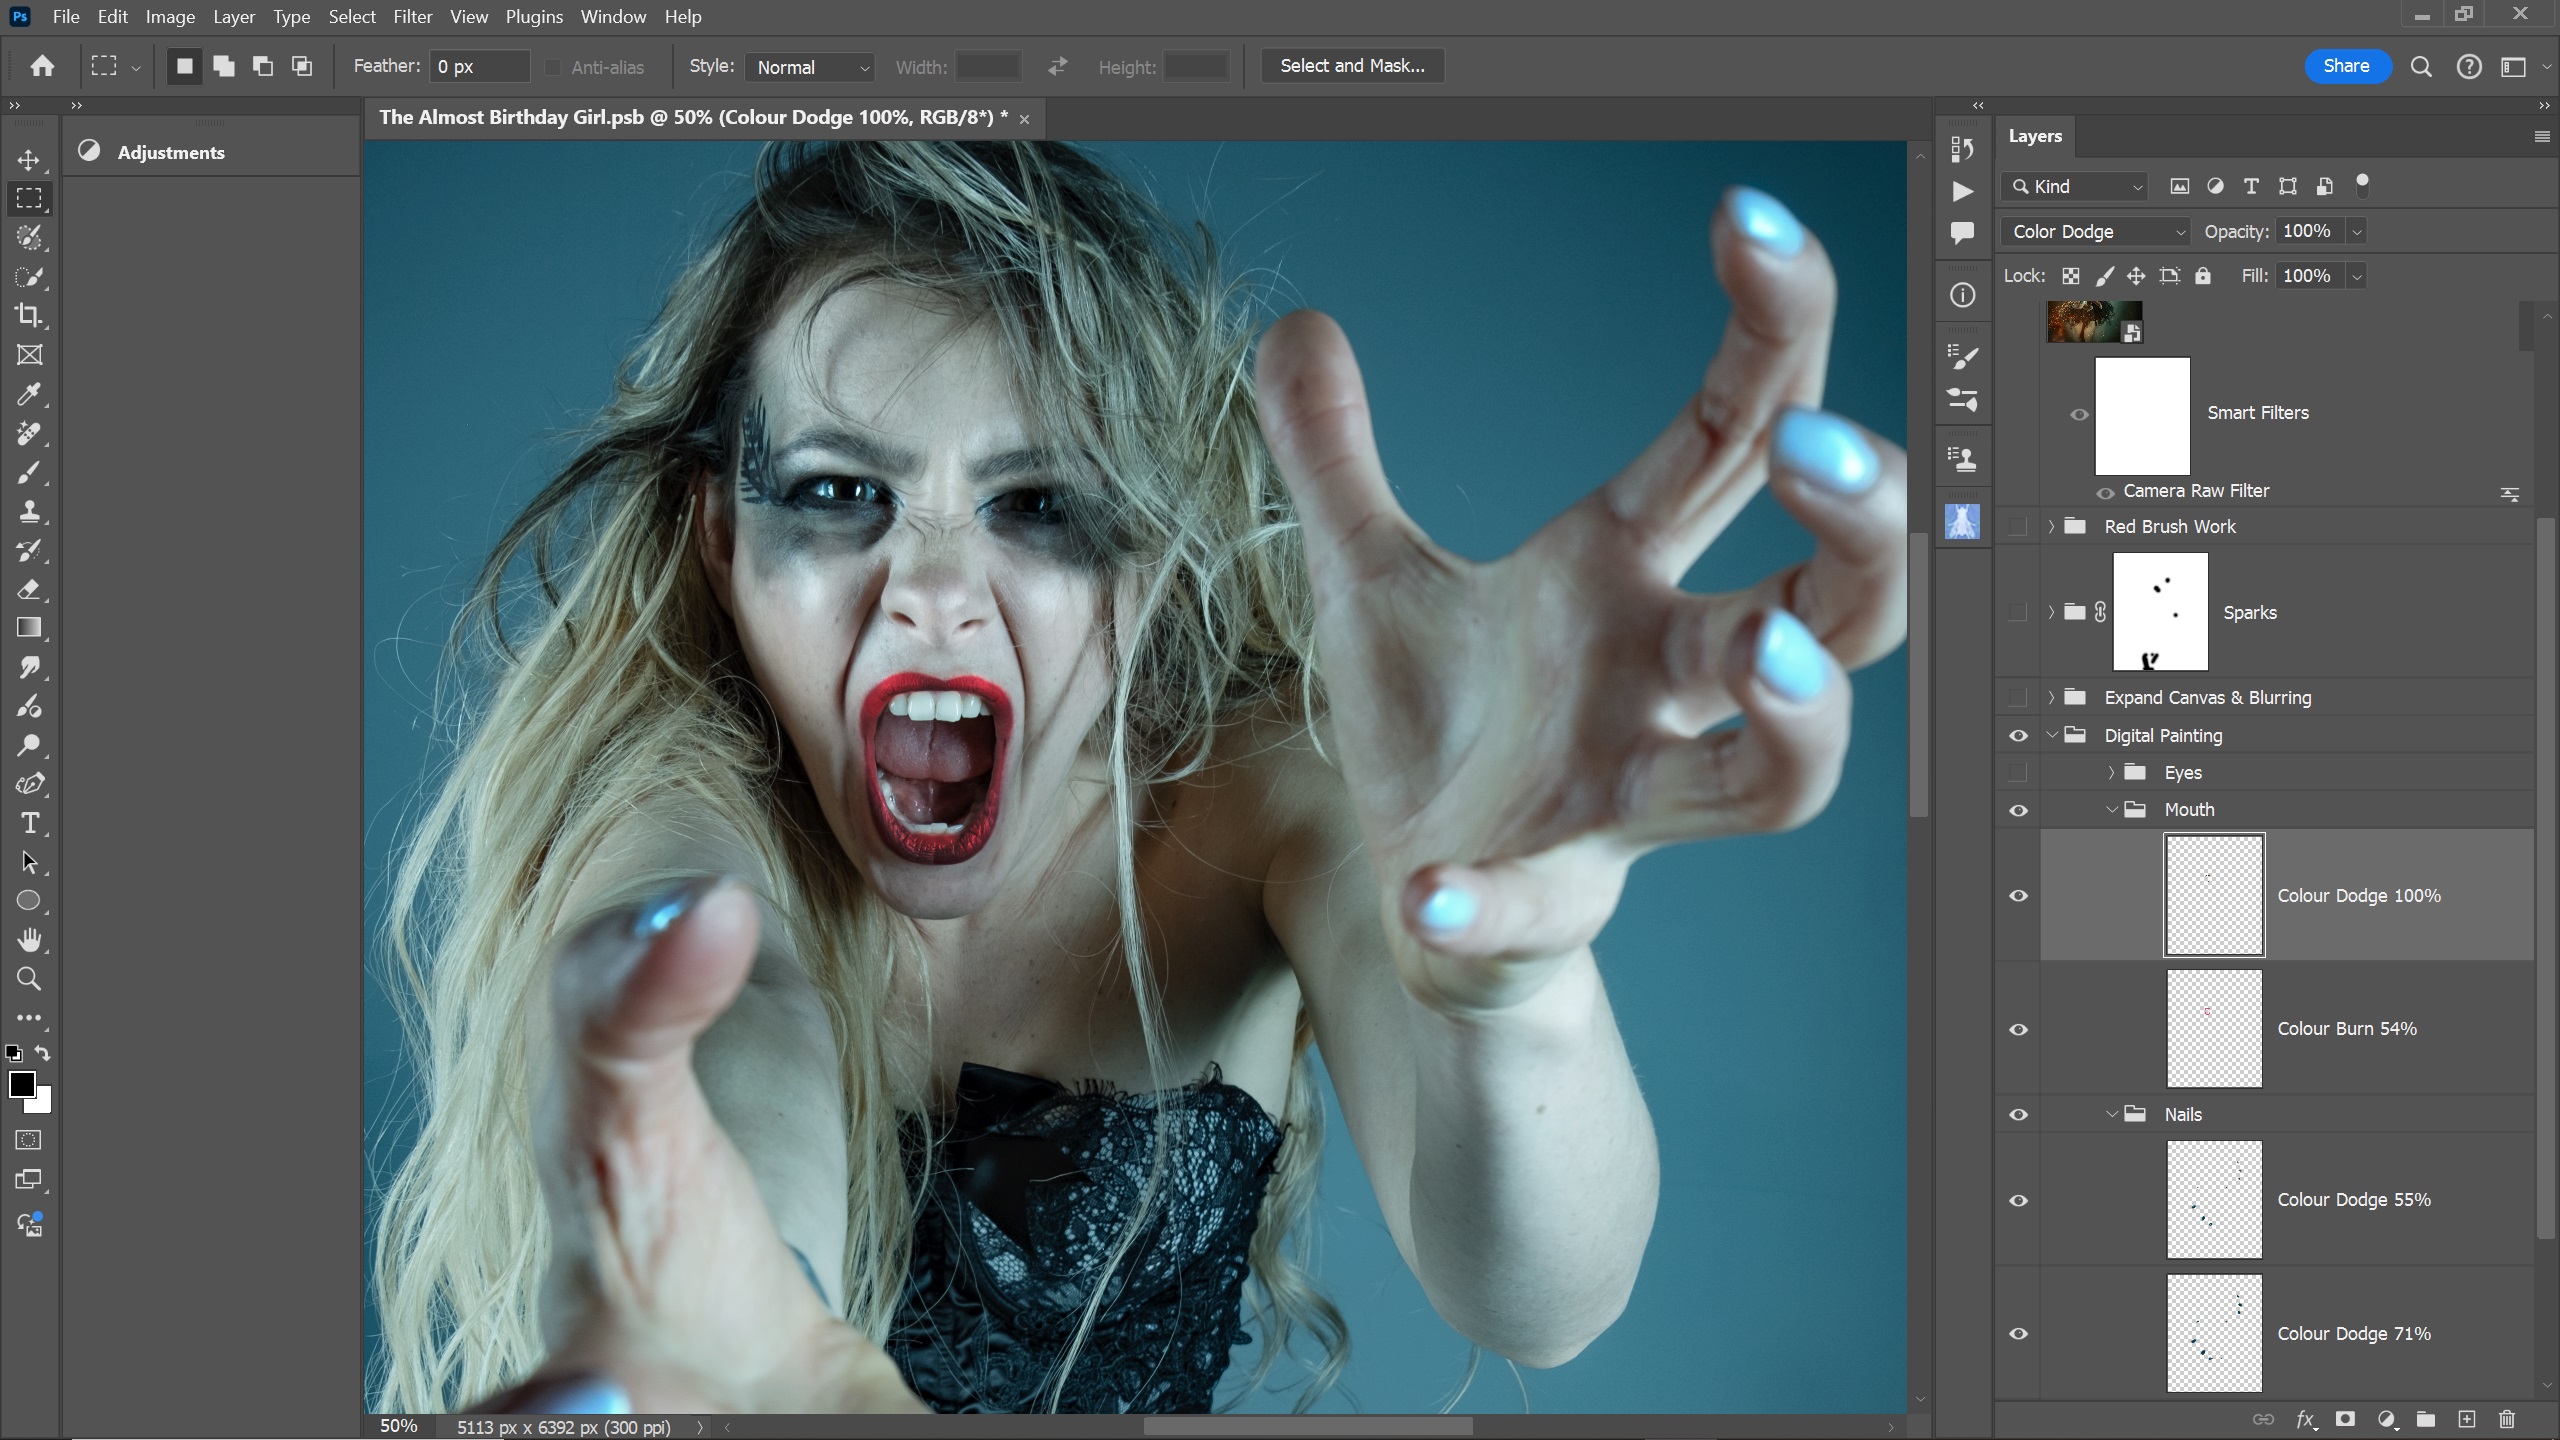The image size is (2560, 1440).
Task: Switch to the Layers panel tab
Action: pyautogui.click(x=2035, y=136)
